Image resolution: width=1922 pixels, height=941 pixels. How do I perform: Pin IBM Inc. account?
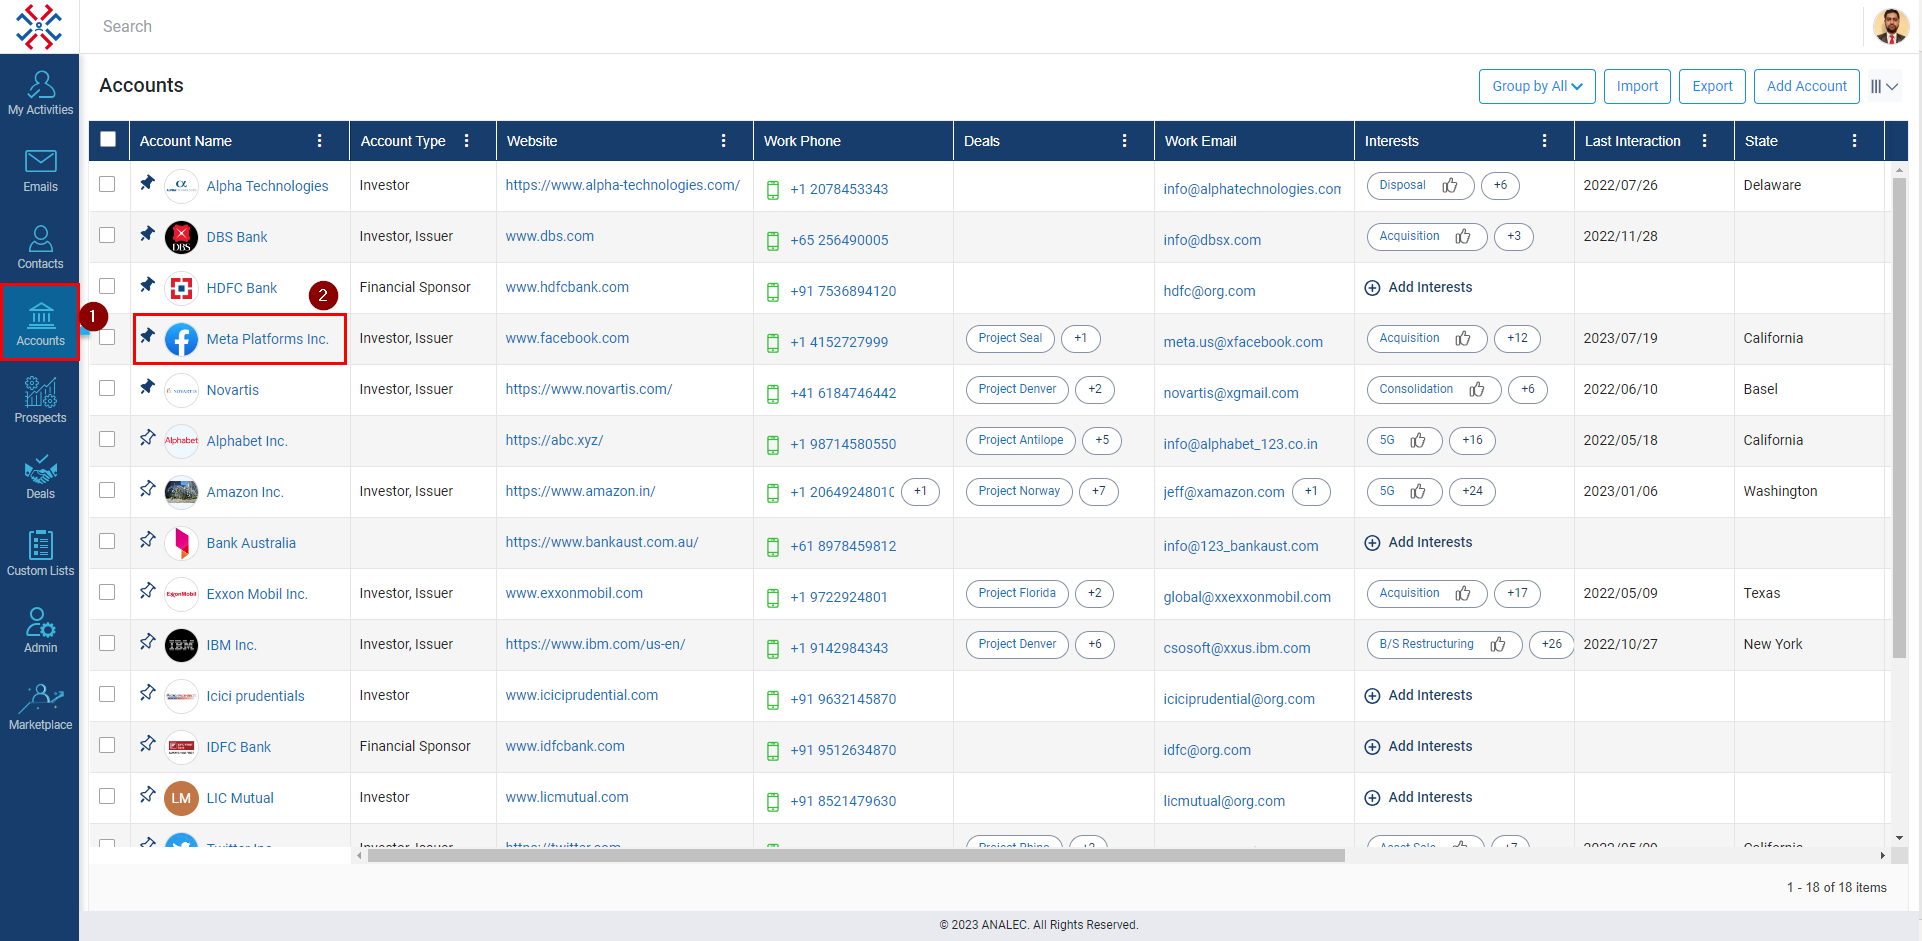(x=147, y=642)
